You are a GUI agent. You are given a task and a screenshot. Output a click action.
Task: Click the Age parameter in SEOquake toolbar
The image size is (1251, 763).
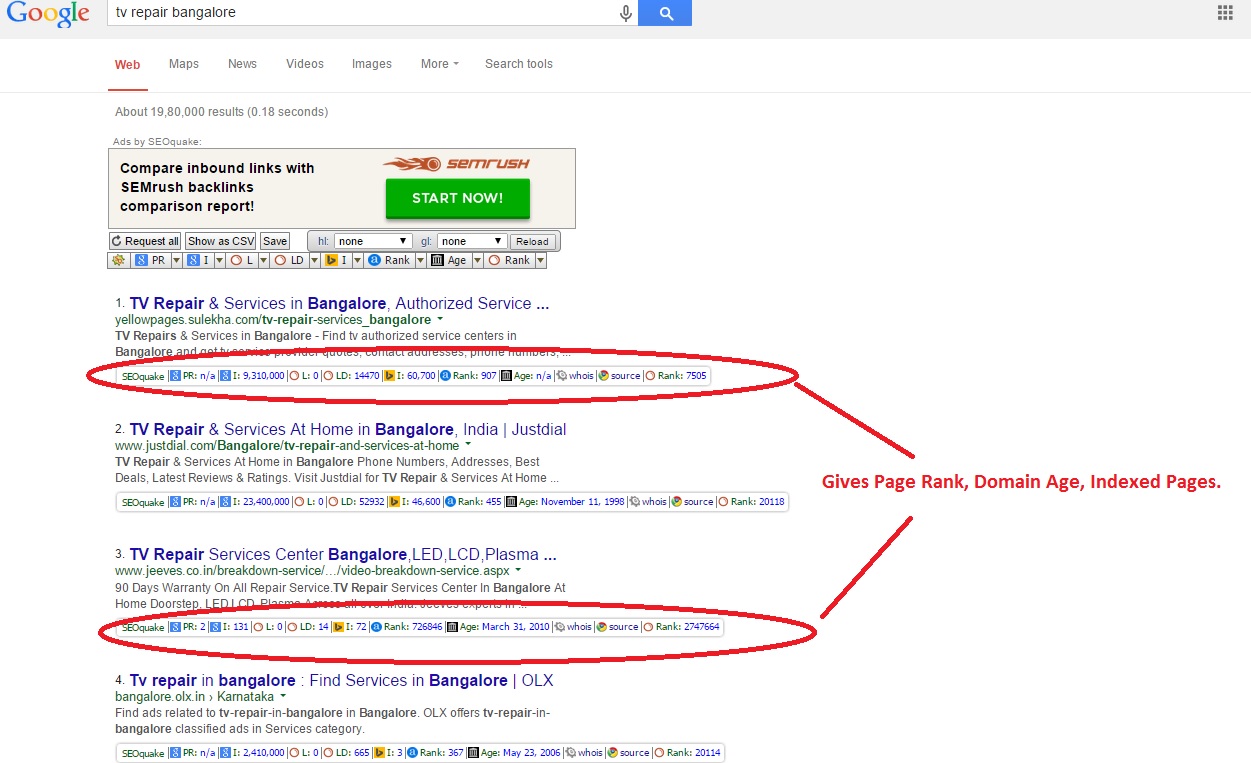click(x=449, y=260)
